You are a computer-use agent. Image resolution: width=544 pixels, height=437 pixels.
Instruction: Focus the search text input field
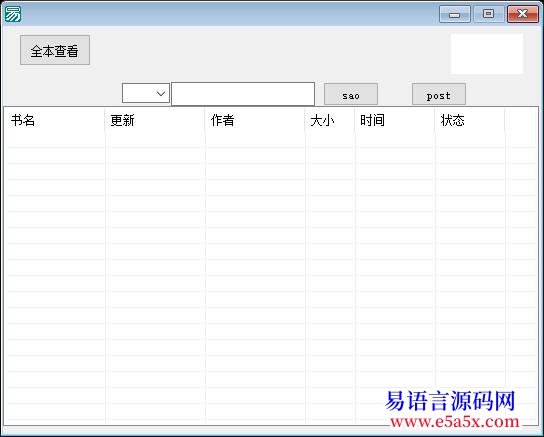(x=243, y=94)
